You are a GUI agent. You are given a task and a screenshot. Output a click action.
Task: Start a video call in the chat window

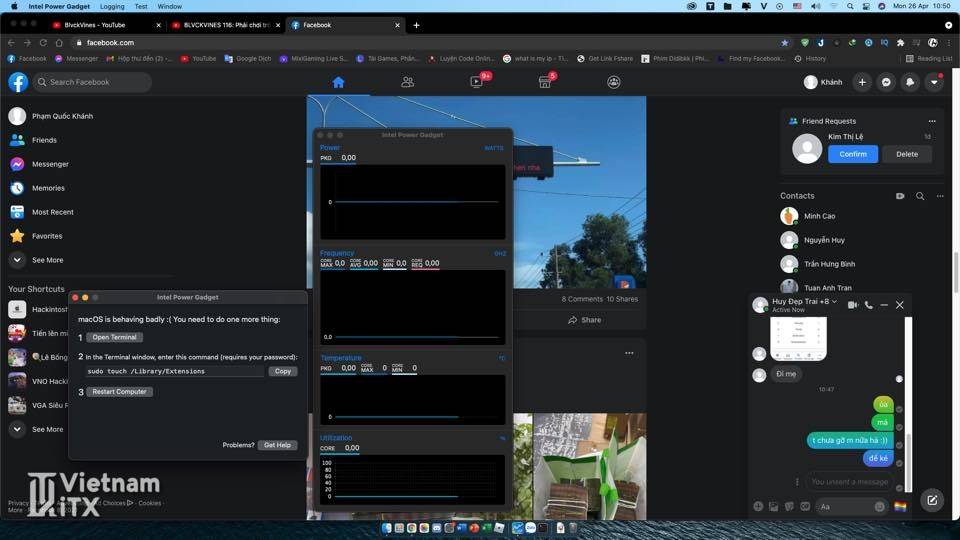coord(853,305)
